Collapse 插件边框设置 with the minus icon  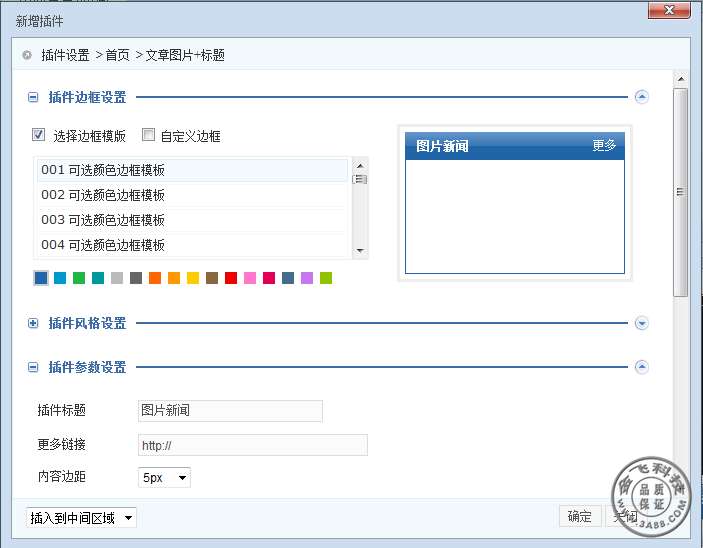tap(33, 98)
